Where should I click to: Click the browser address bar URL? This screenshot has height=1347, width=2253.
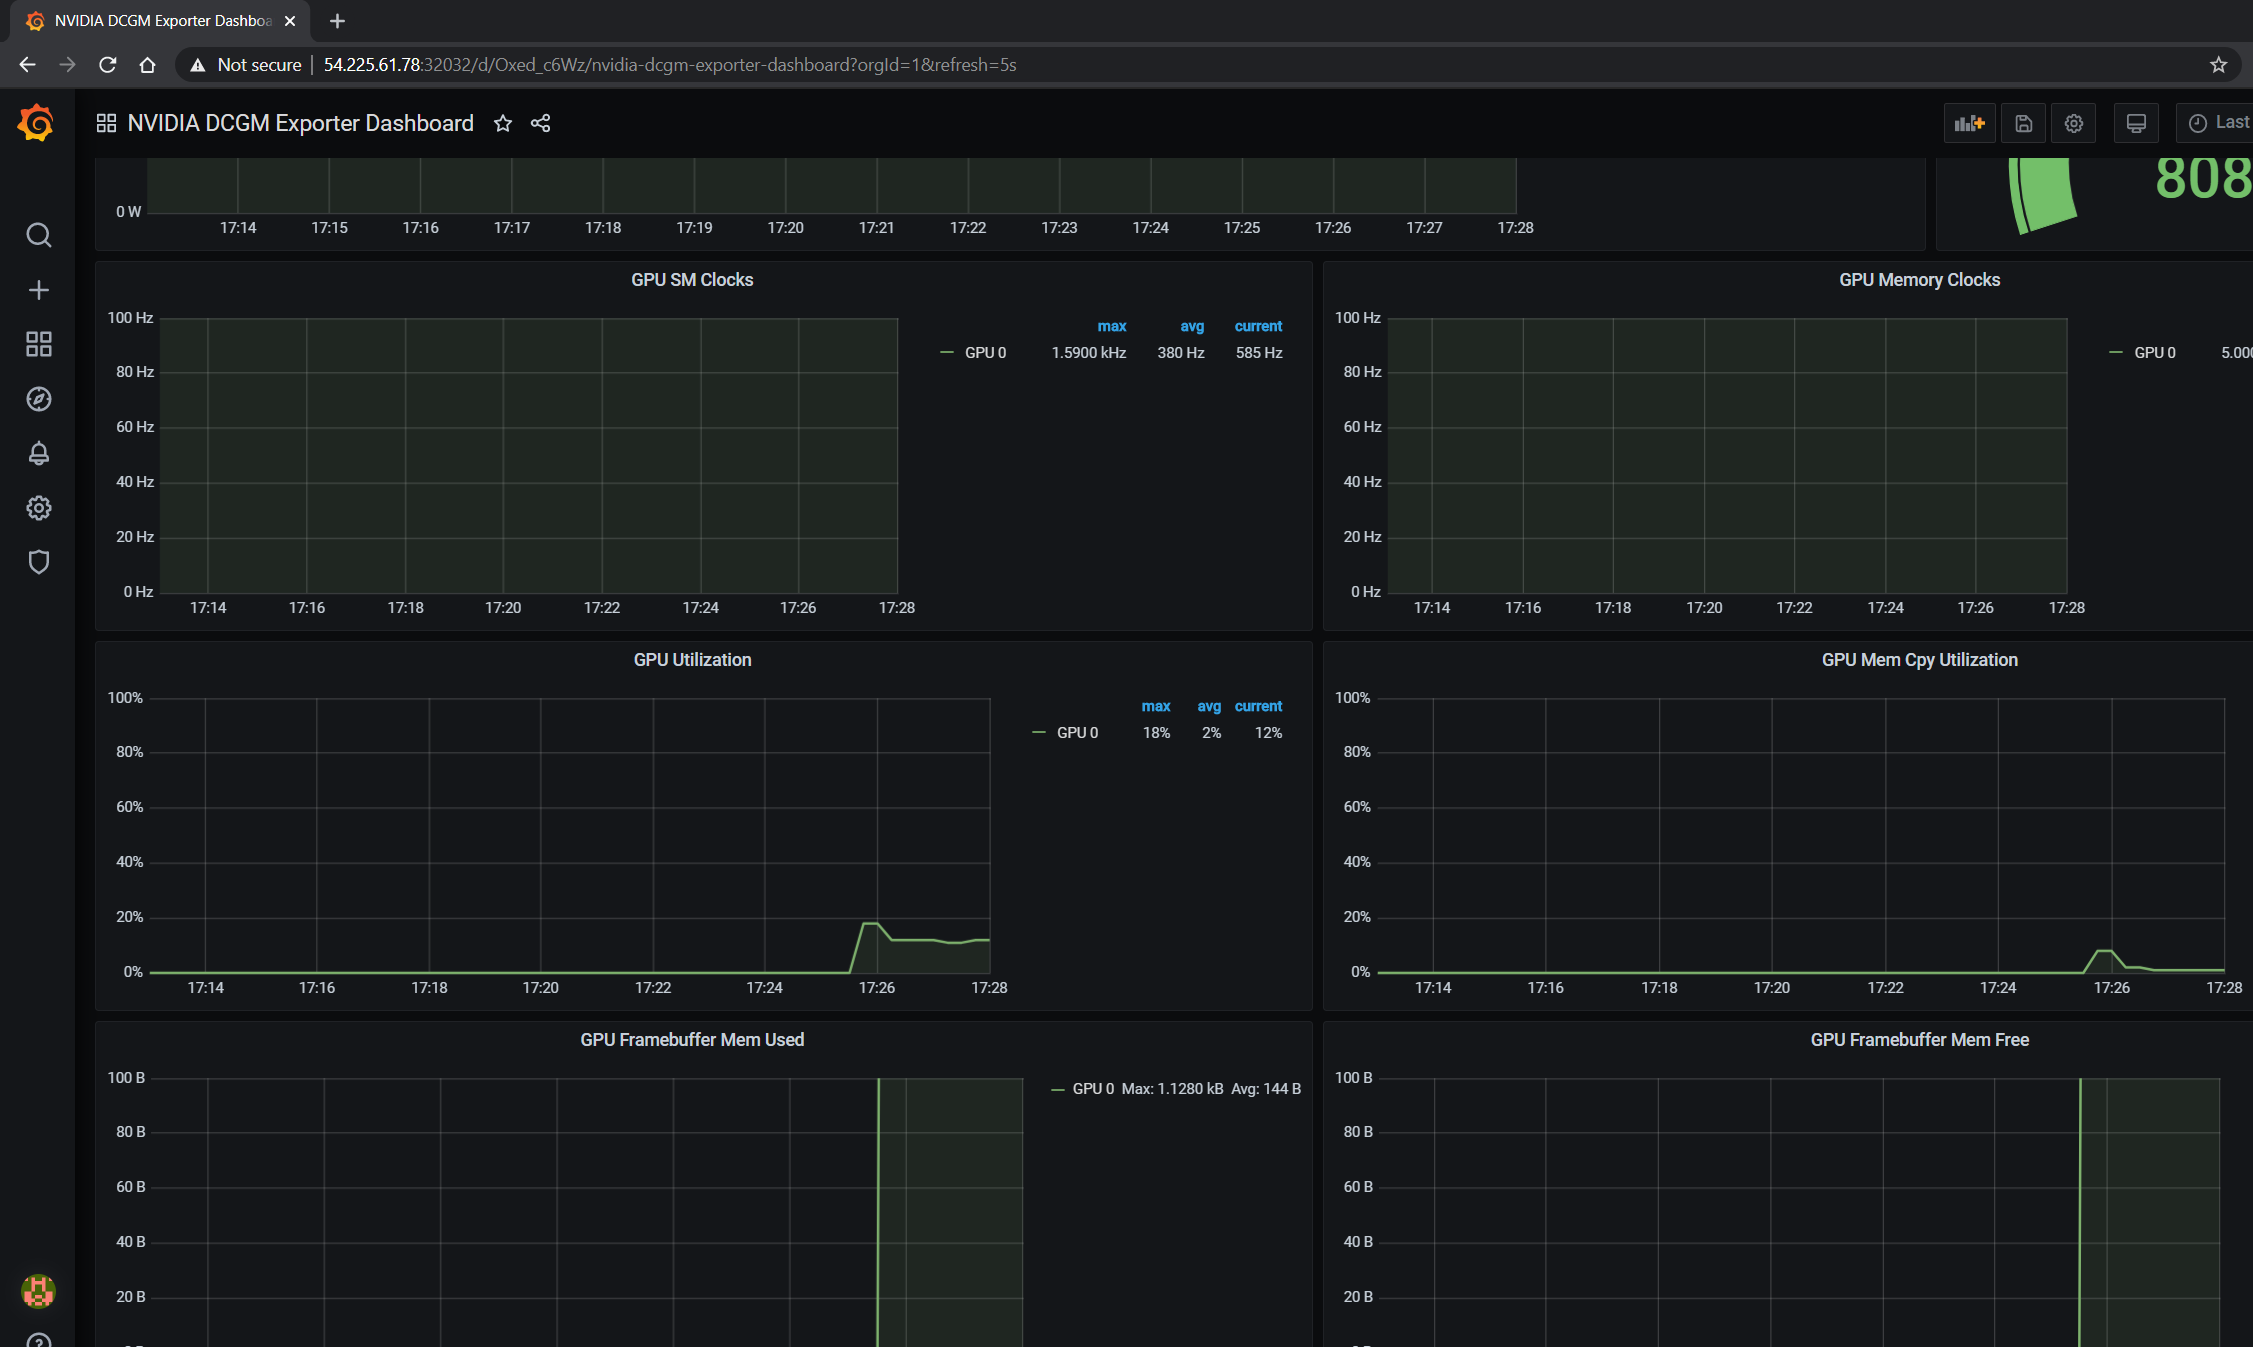669,65
